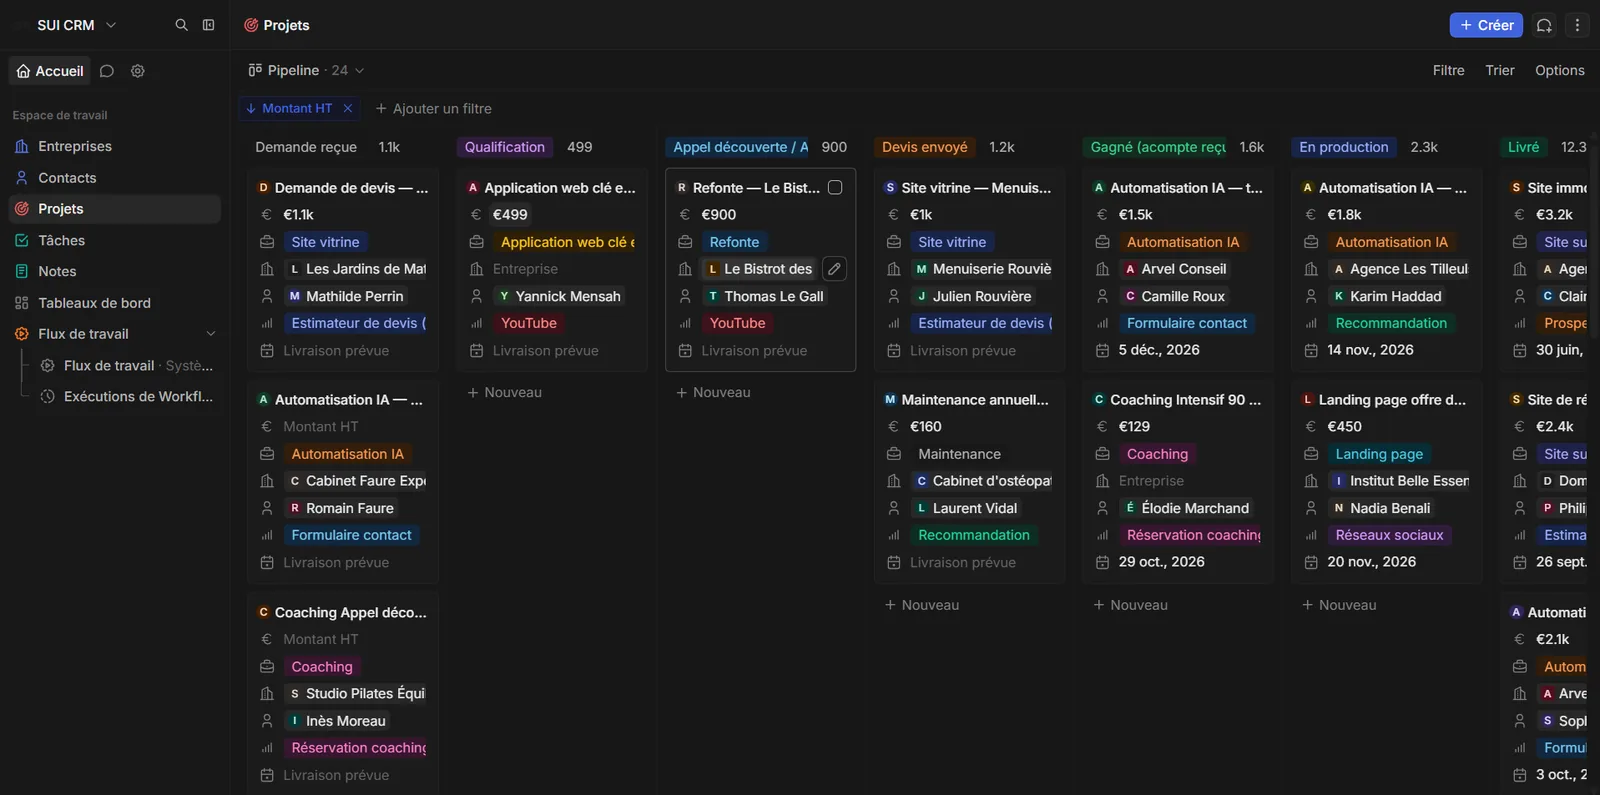
Task: Collapse the Flux de travail section chevron
Action: [x=211, y=334]
